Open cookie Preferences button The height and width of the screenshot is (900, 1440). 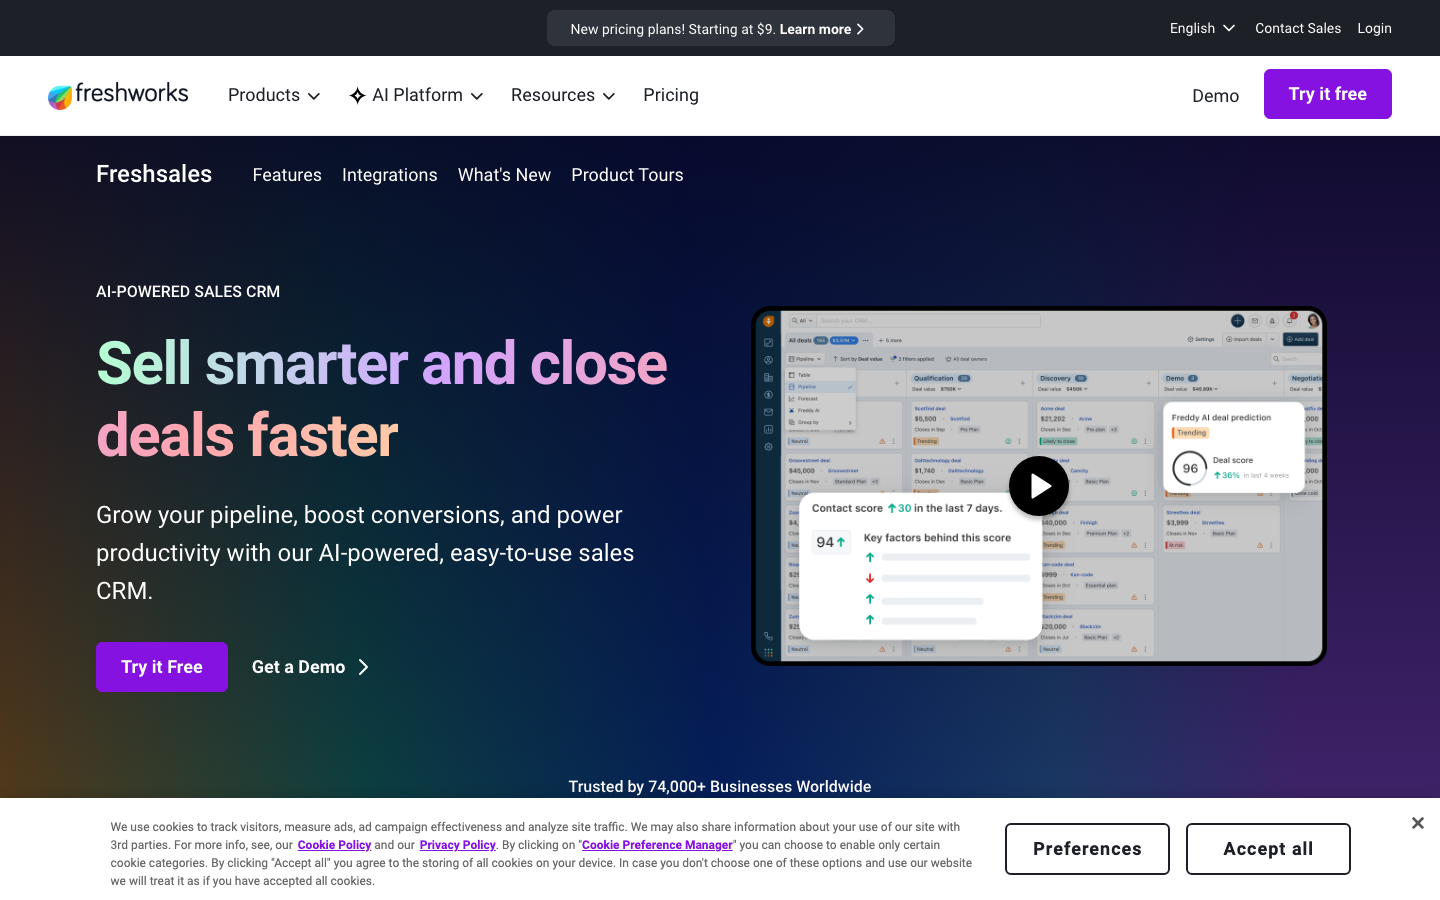pyautogui.click(x=1087, y=849)
